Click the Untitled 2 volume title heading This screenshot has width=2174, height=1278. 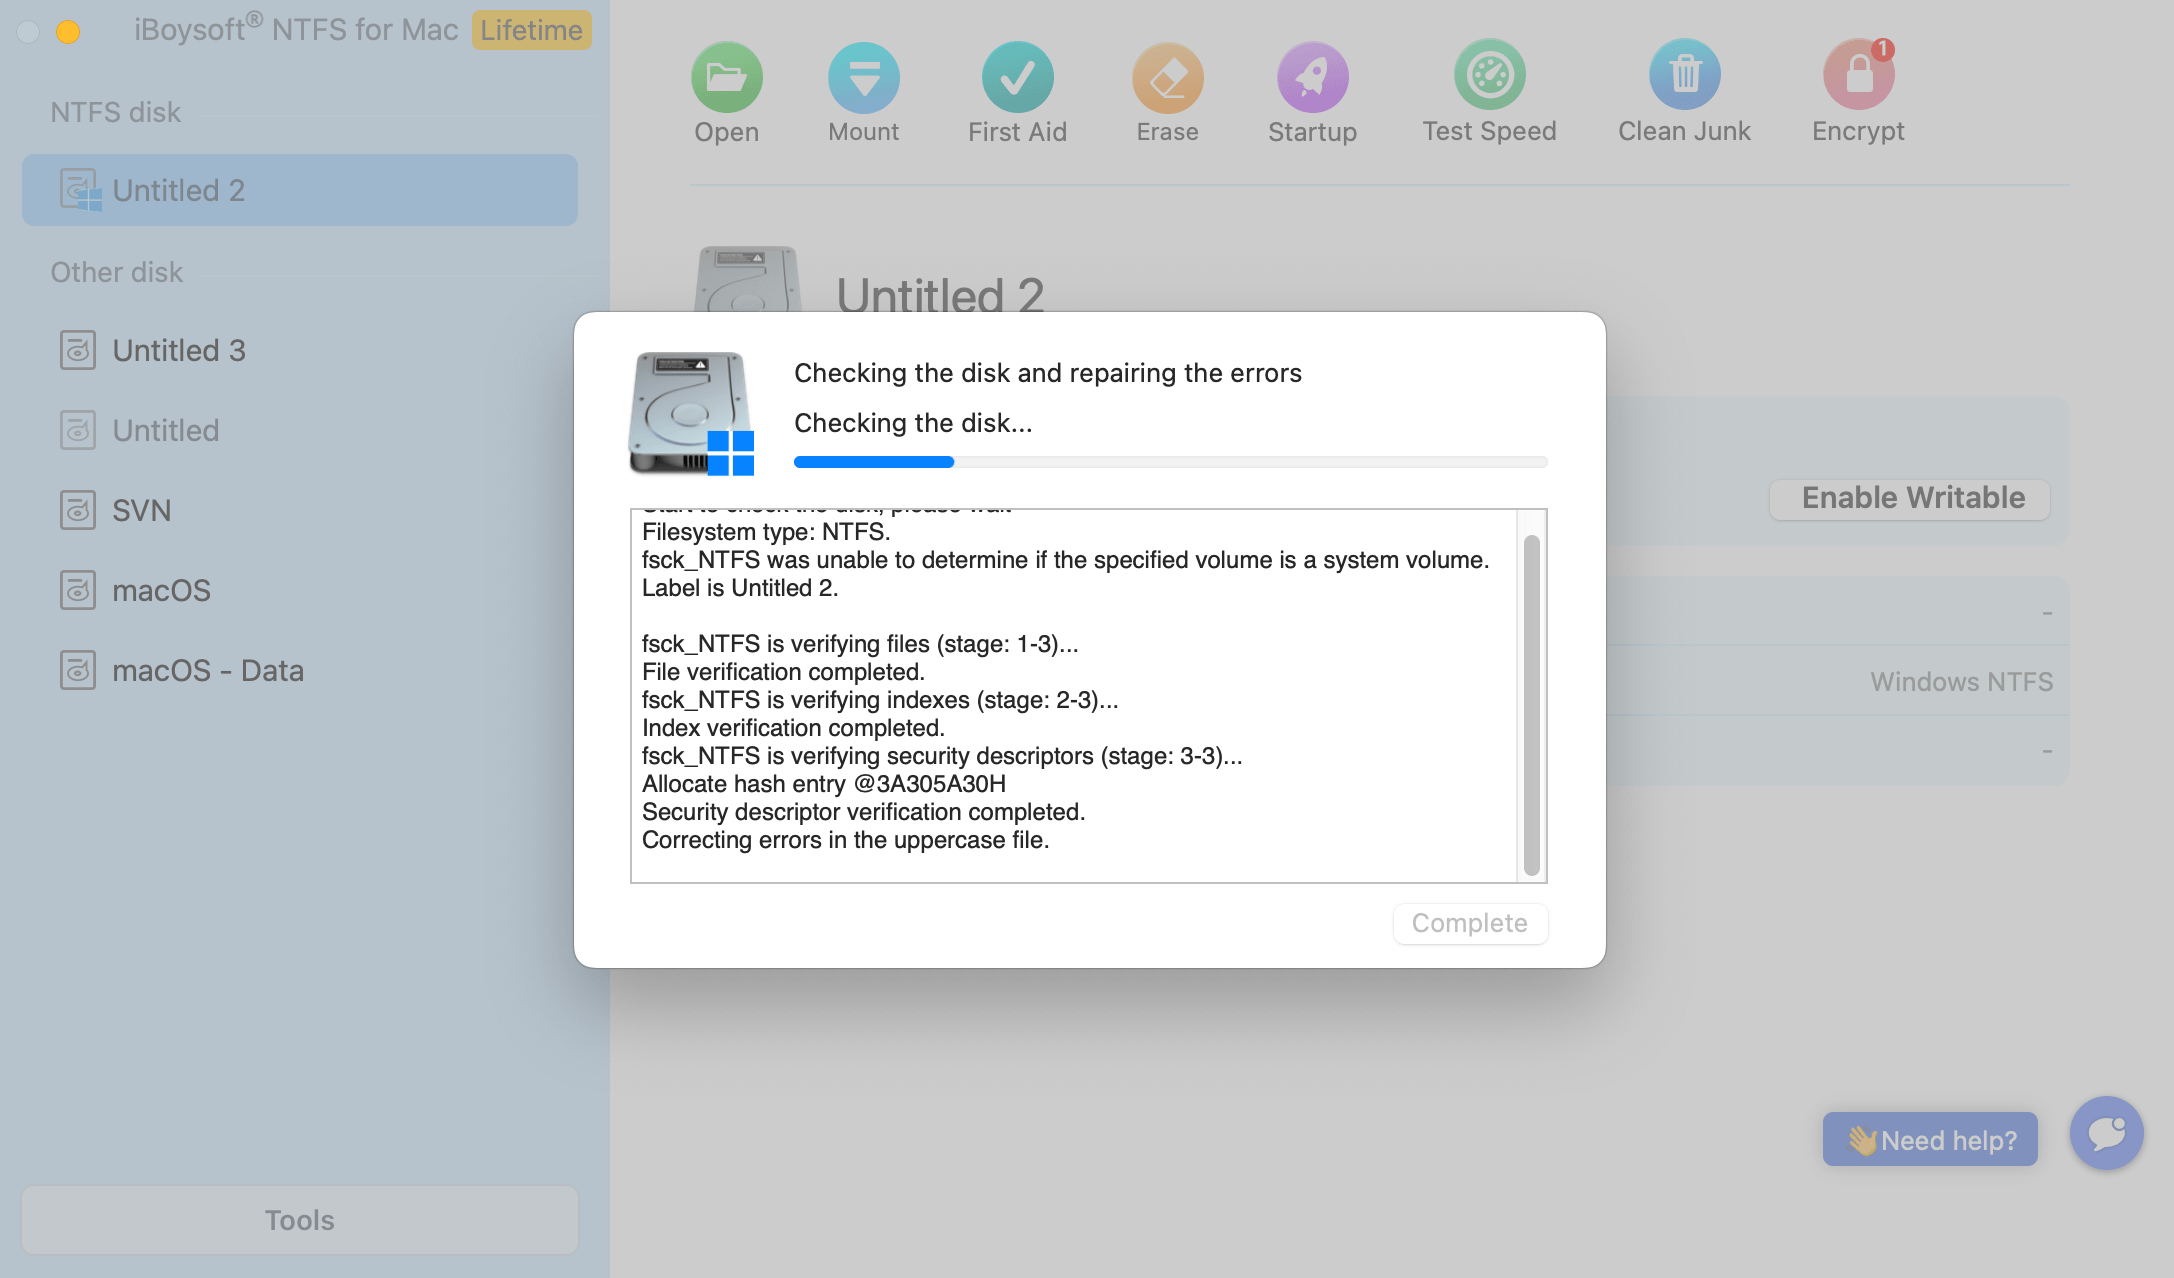(x=940, y=296)
